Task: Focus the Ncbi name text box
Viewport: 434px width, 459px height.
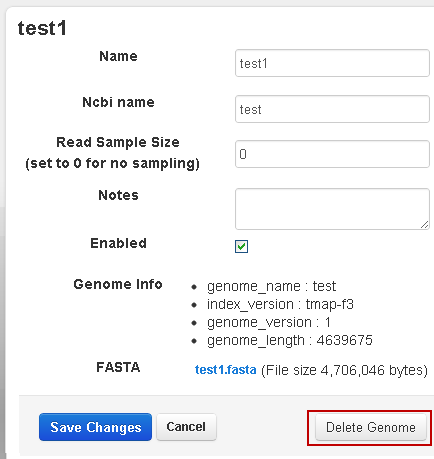Action: (x=332, y=109)
